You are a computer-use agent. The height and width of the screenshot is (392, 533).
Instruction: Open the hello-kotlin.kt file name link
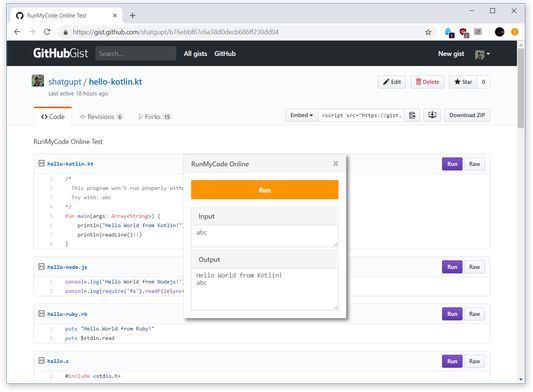(70, 164)
